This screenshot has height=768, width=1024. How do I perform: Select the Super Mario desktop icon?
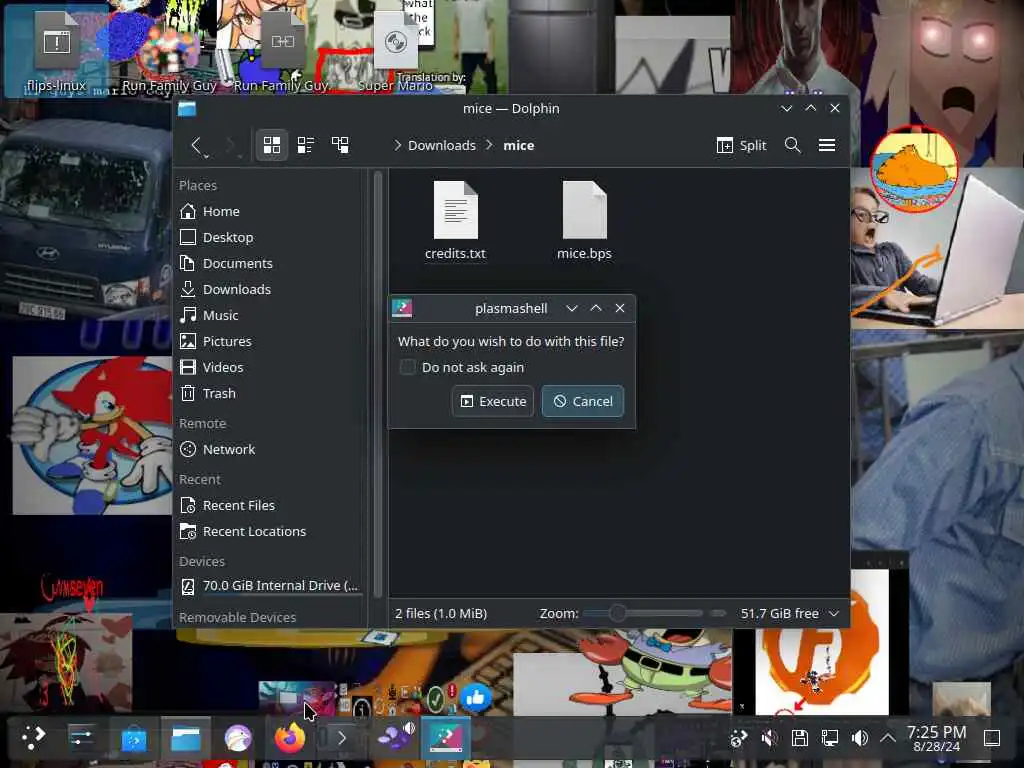pos(395,54)
